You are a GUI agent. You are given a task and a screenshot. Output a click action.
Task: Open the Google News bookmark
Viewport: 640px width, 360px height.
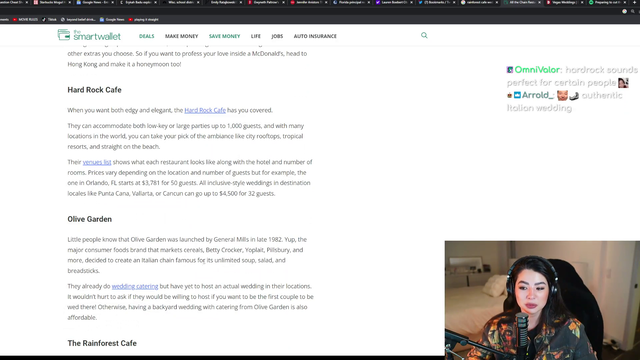(112, 20)
